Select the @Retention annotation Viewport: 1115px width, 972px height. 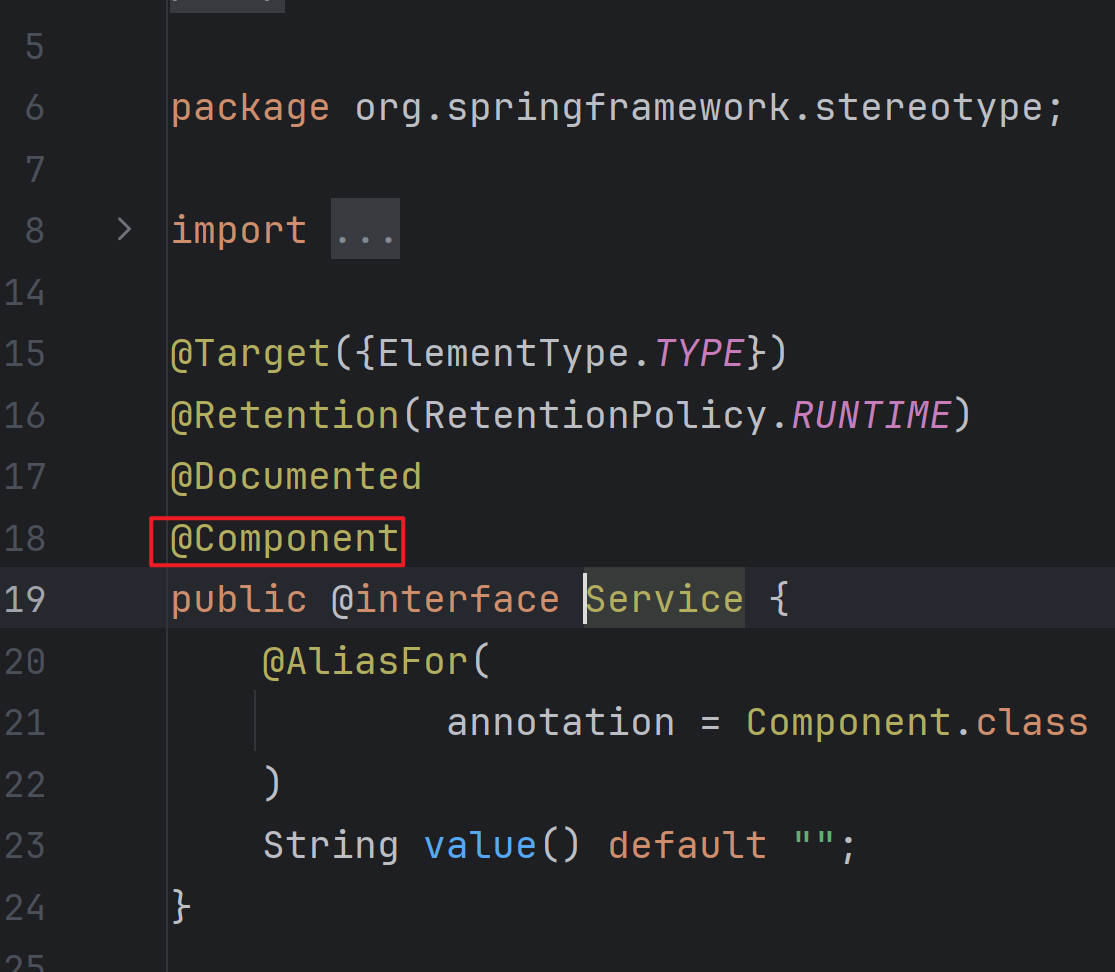[x=285, y=415]
